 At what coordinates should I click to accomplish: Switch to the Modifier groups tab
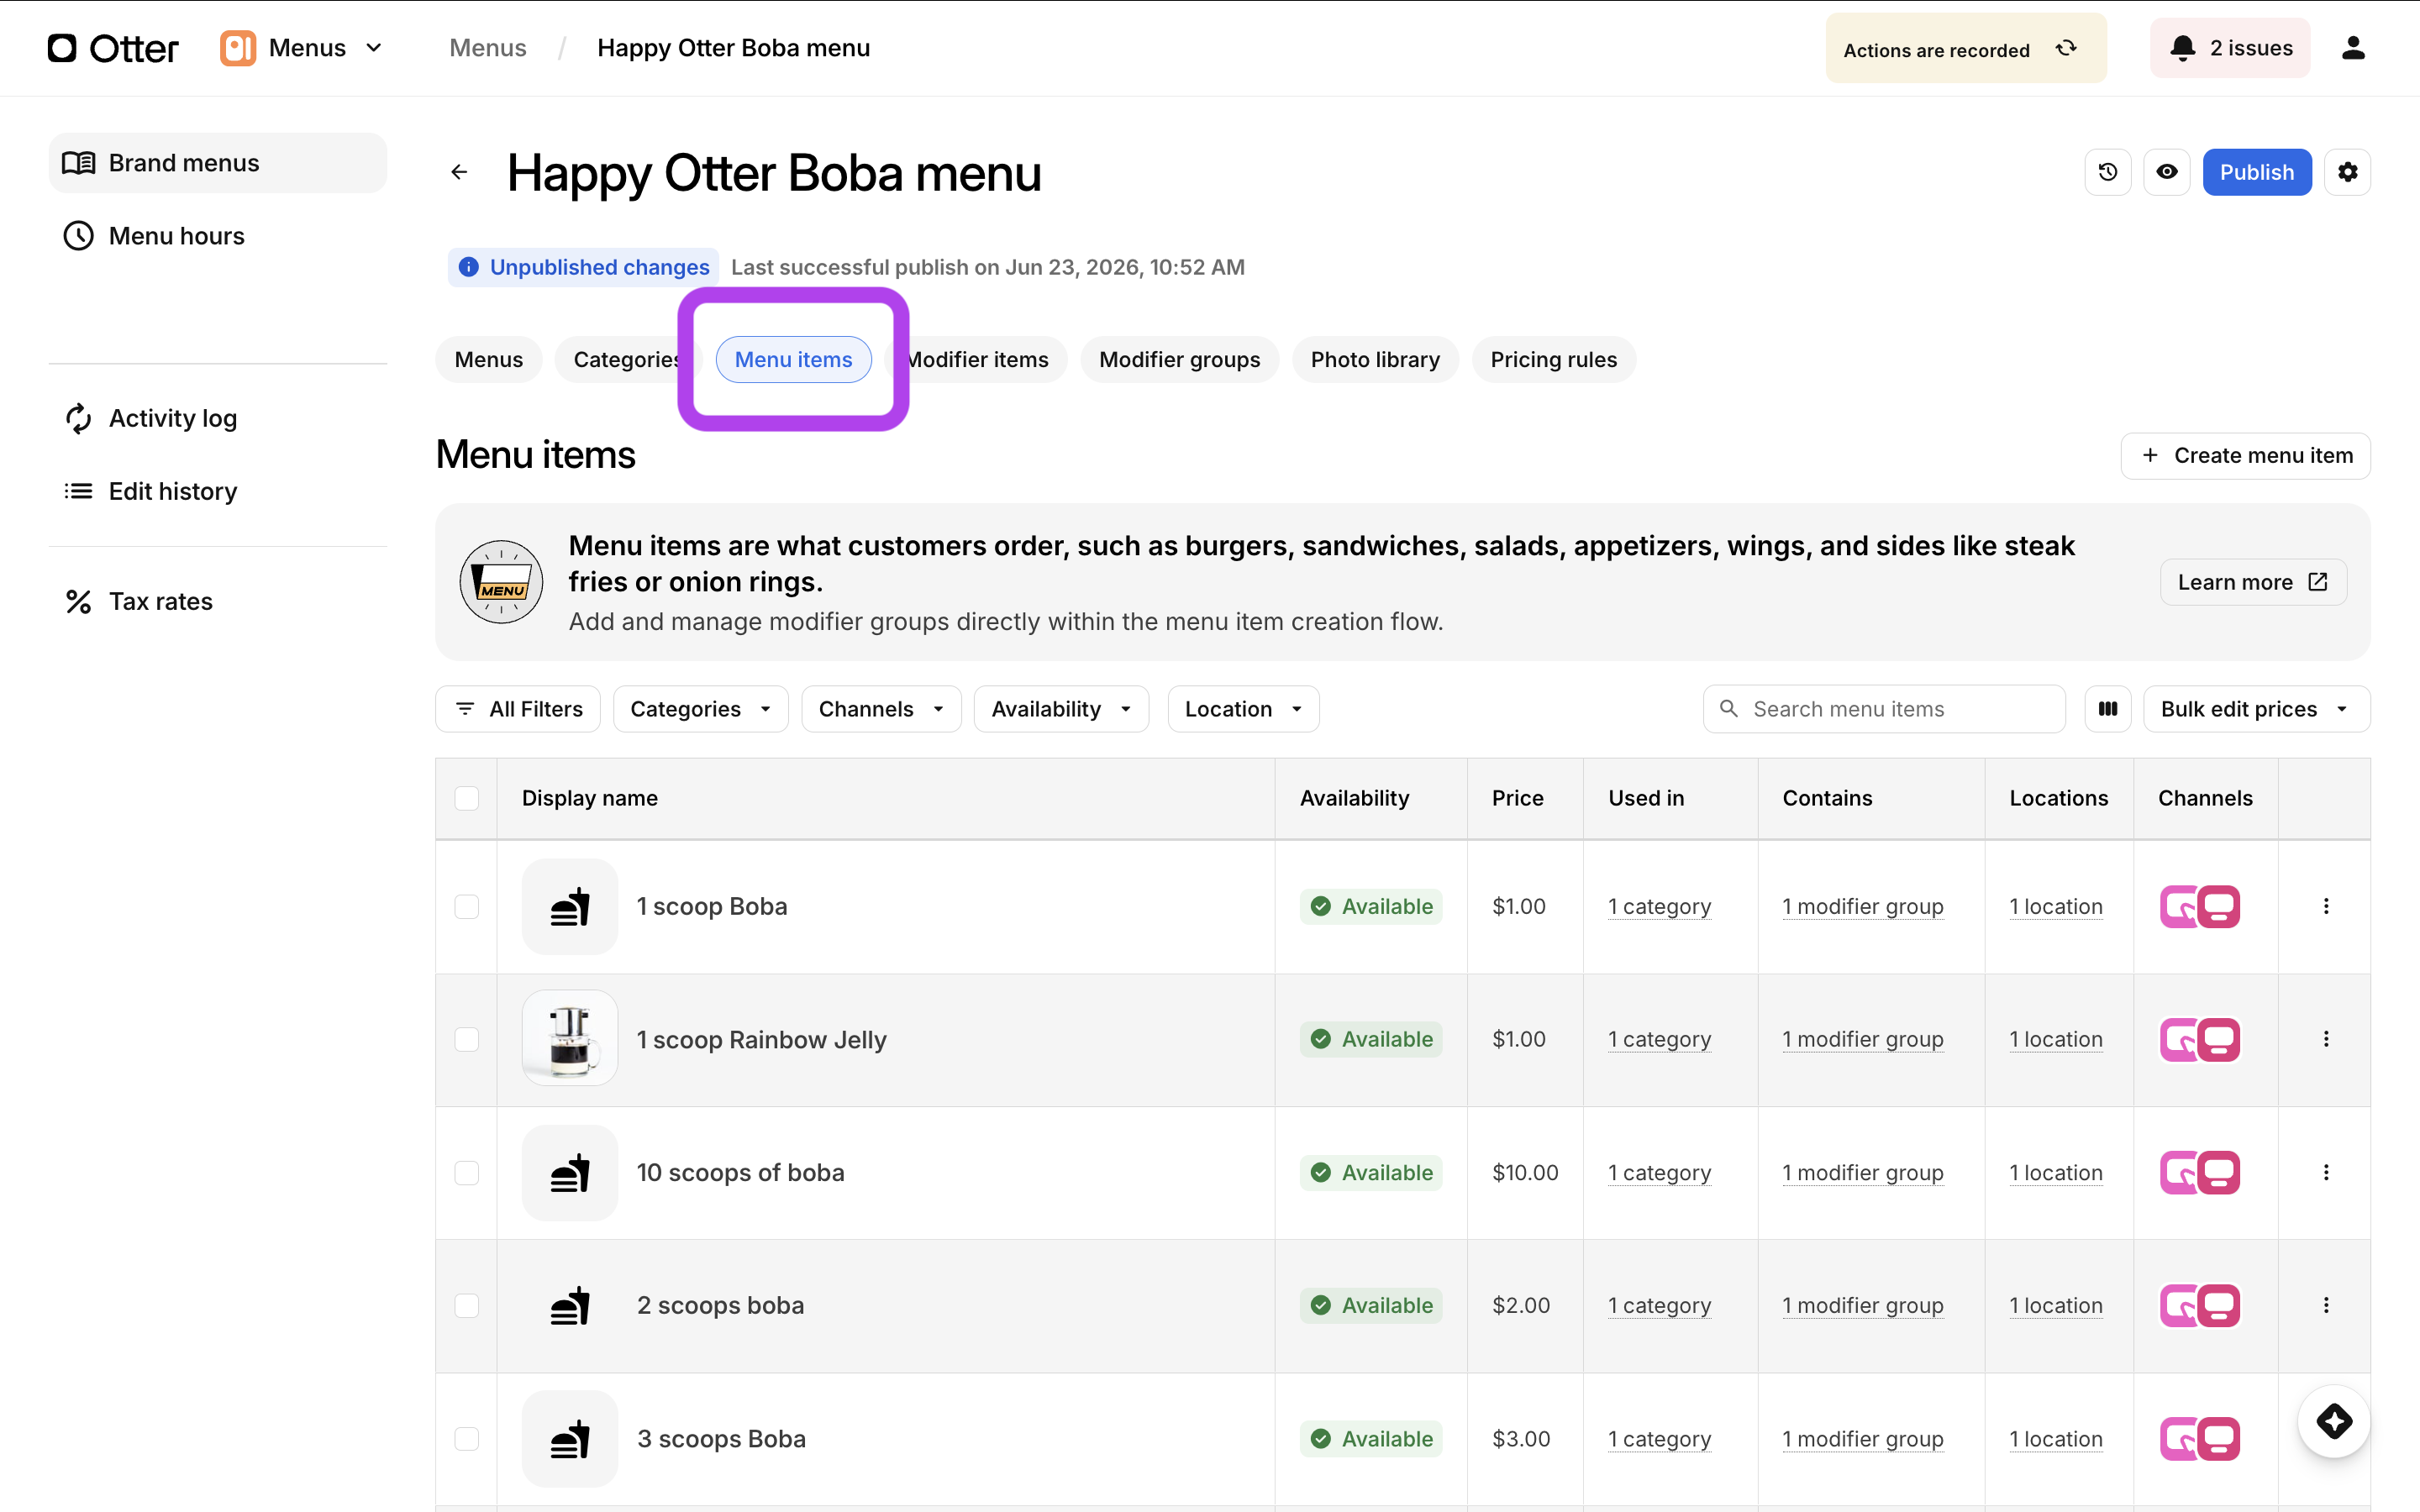[1179, 360]
